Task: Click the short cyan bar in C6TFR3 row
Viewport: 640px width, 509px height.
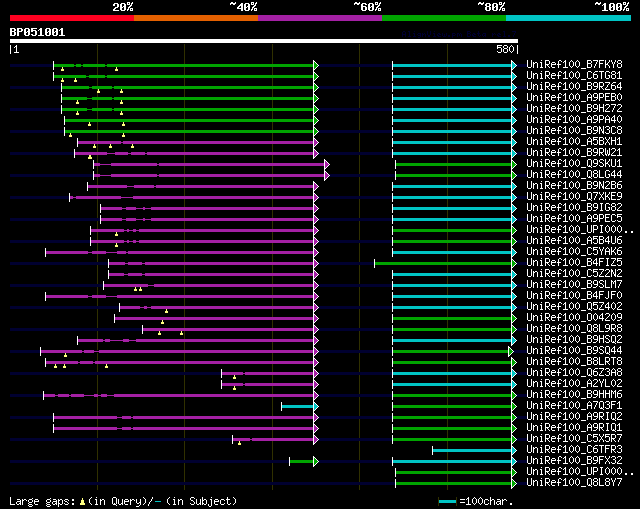Action: click(475, 451)
